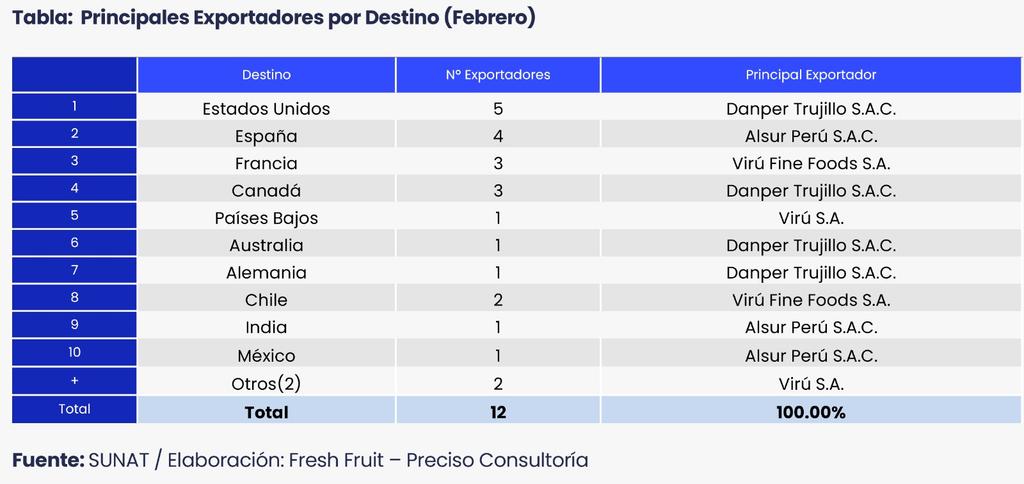Viewport: 1024px width, 484px height.
Task: Select the Canadá destination cell
Action: point(266,190)
